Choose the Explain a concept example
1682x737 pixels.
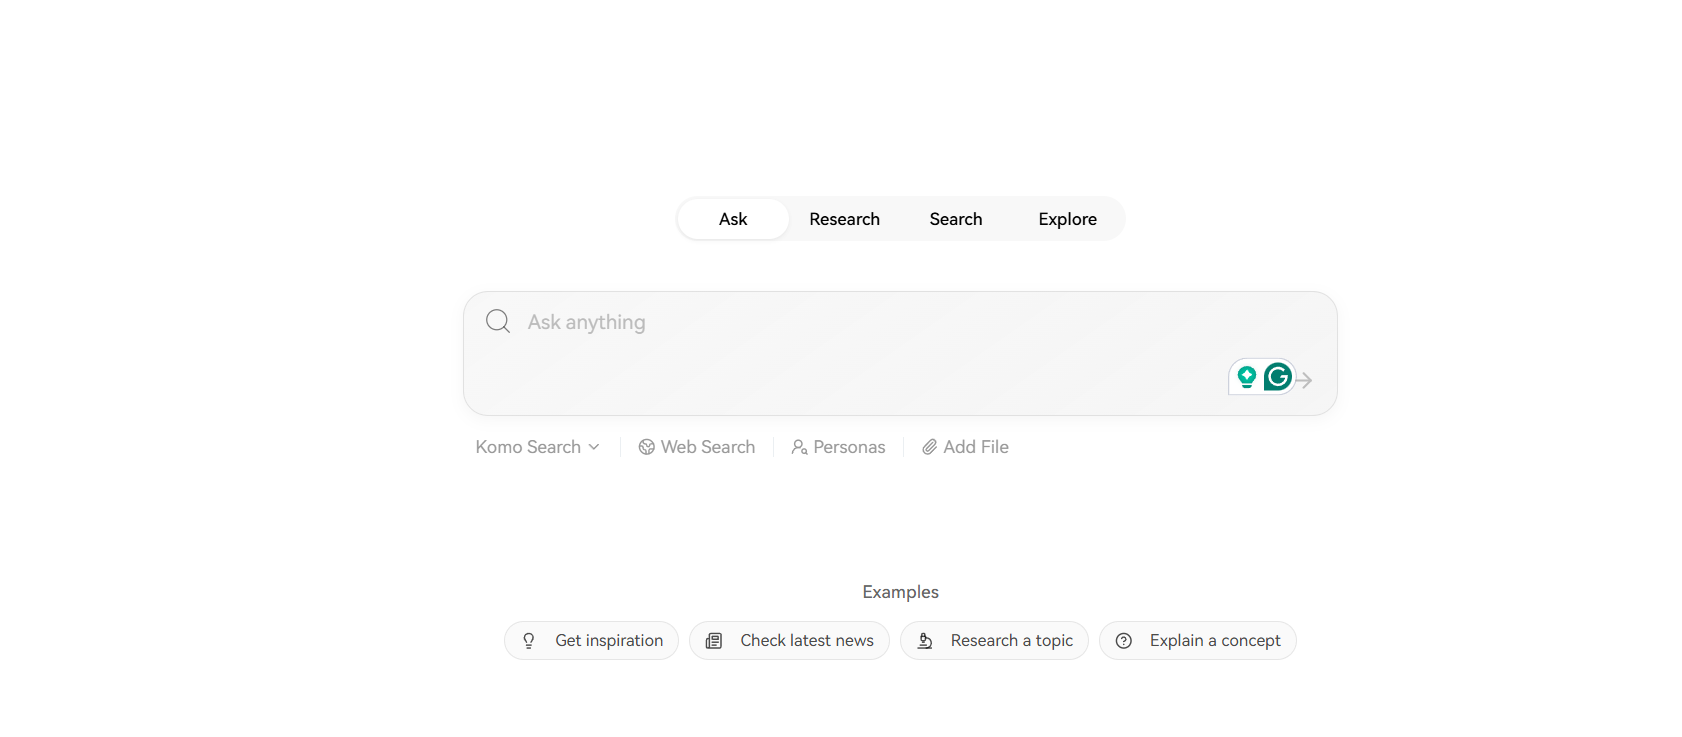tap(1197, 640)
